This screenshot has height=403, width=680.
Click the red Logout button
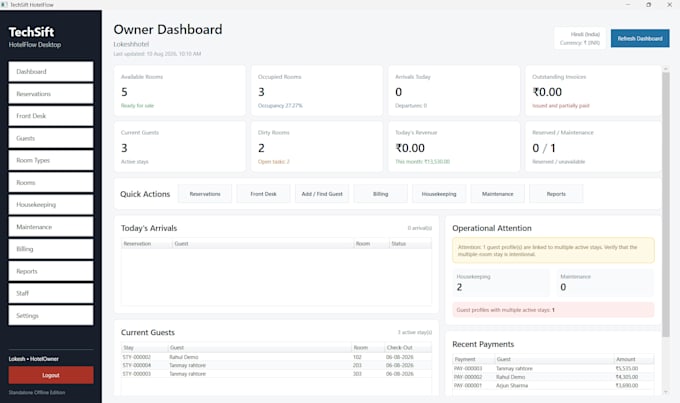click(51, 375)
